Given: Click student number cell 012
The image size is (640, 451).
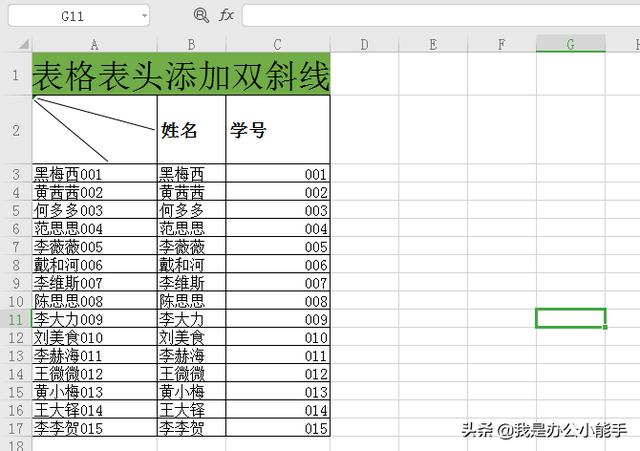Looking at the screenshot, I should 278,373.
